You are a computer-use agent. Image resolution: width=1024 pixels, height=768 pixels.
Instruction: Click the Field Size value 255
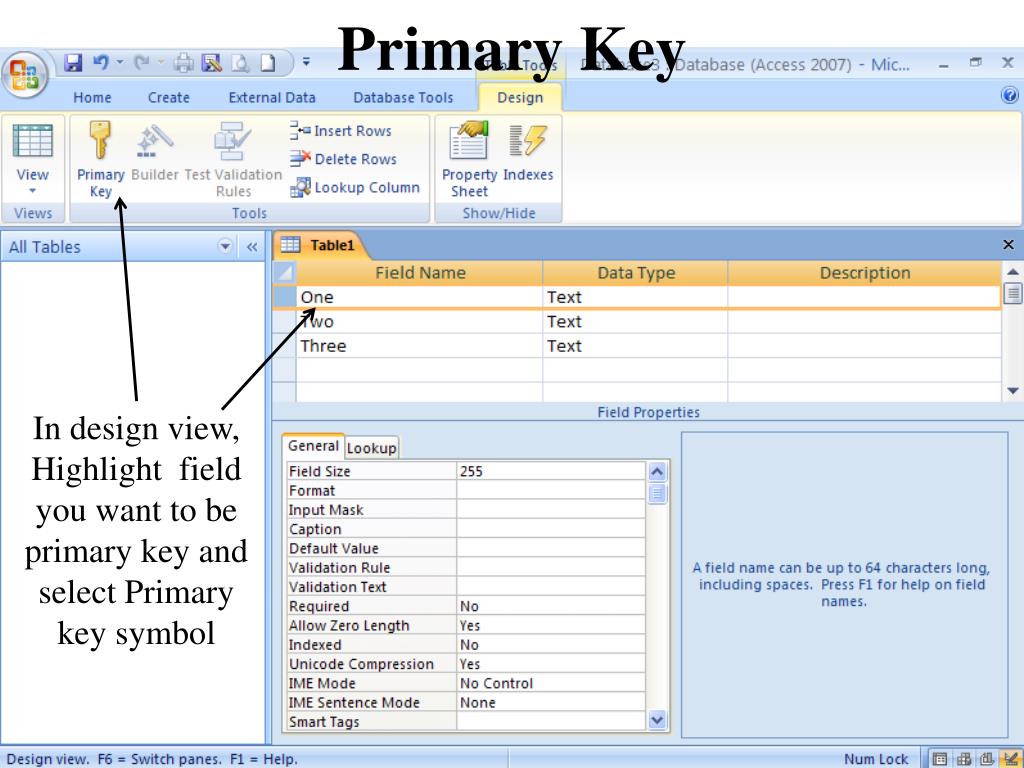tap(551, 472)
